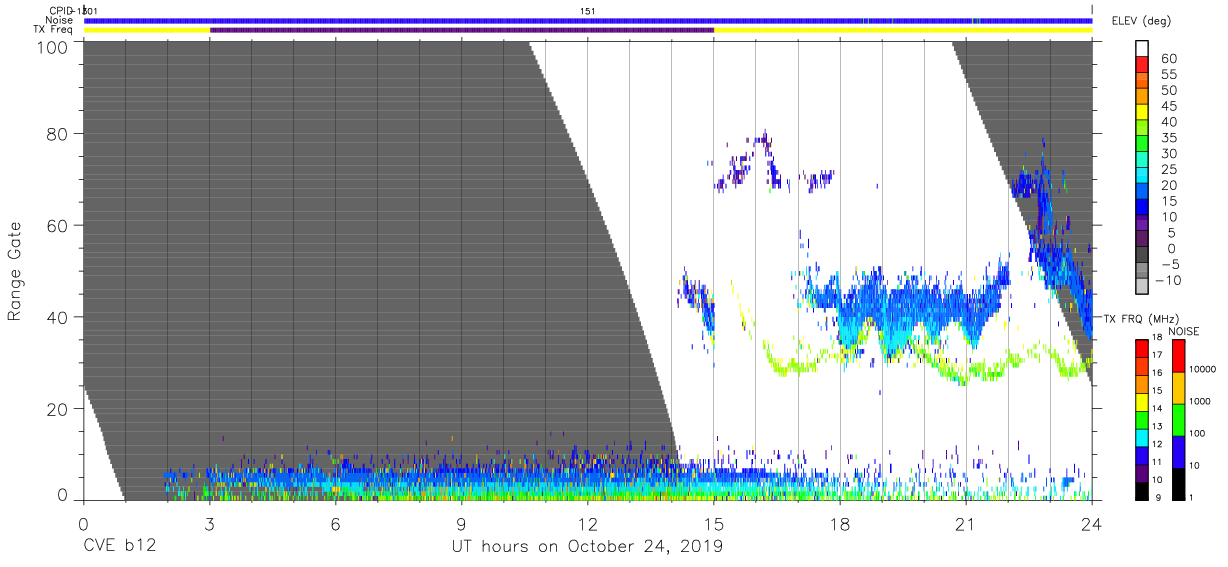Click the purple segment of TX Freq strip
This screenshot has width=1228, height=567.
[462, 30]
